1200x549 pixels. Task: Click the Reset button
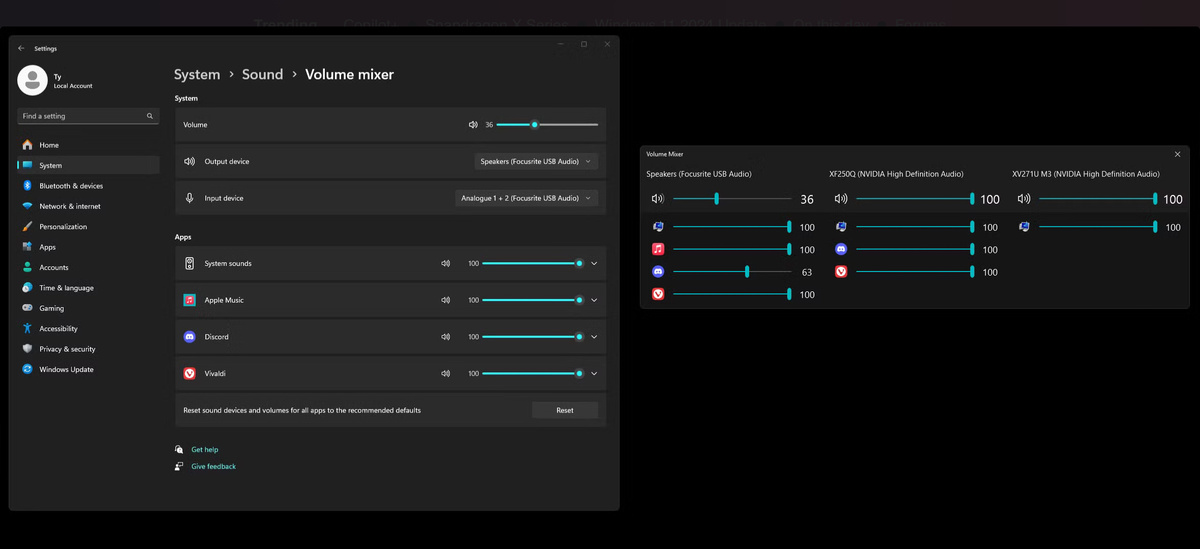[565, 410]
